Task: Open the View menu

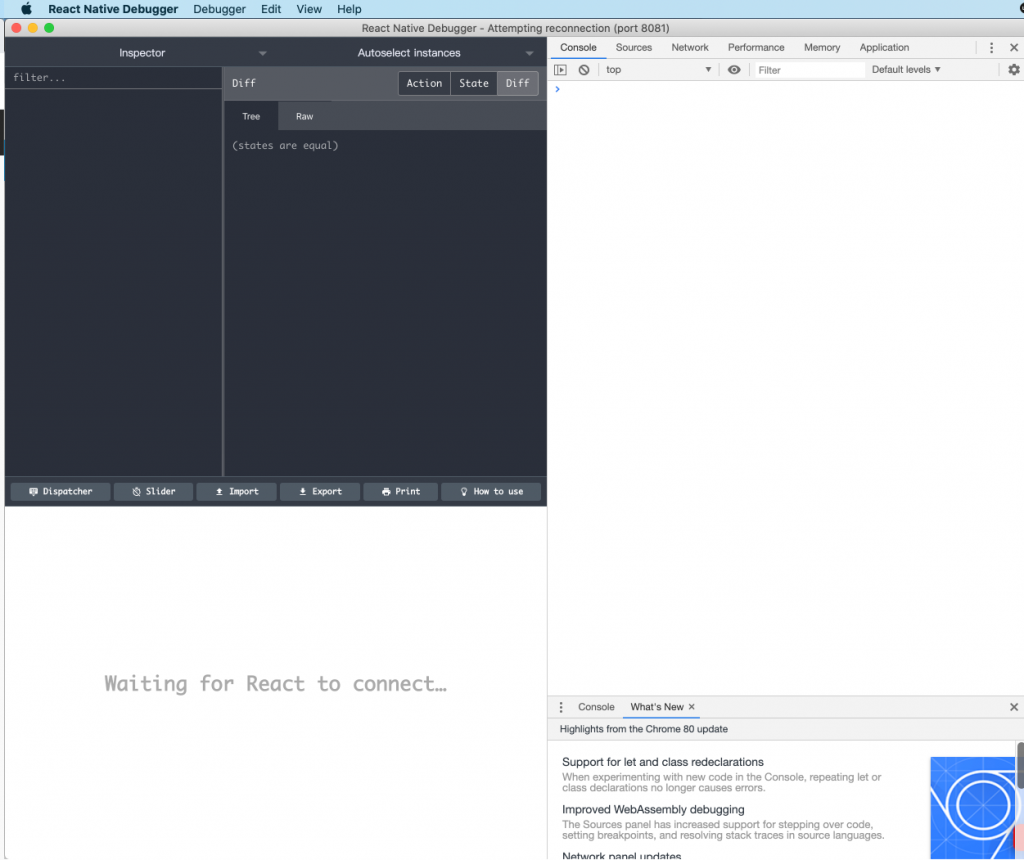Action: click(309, 9)
